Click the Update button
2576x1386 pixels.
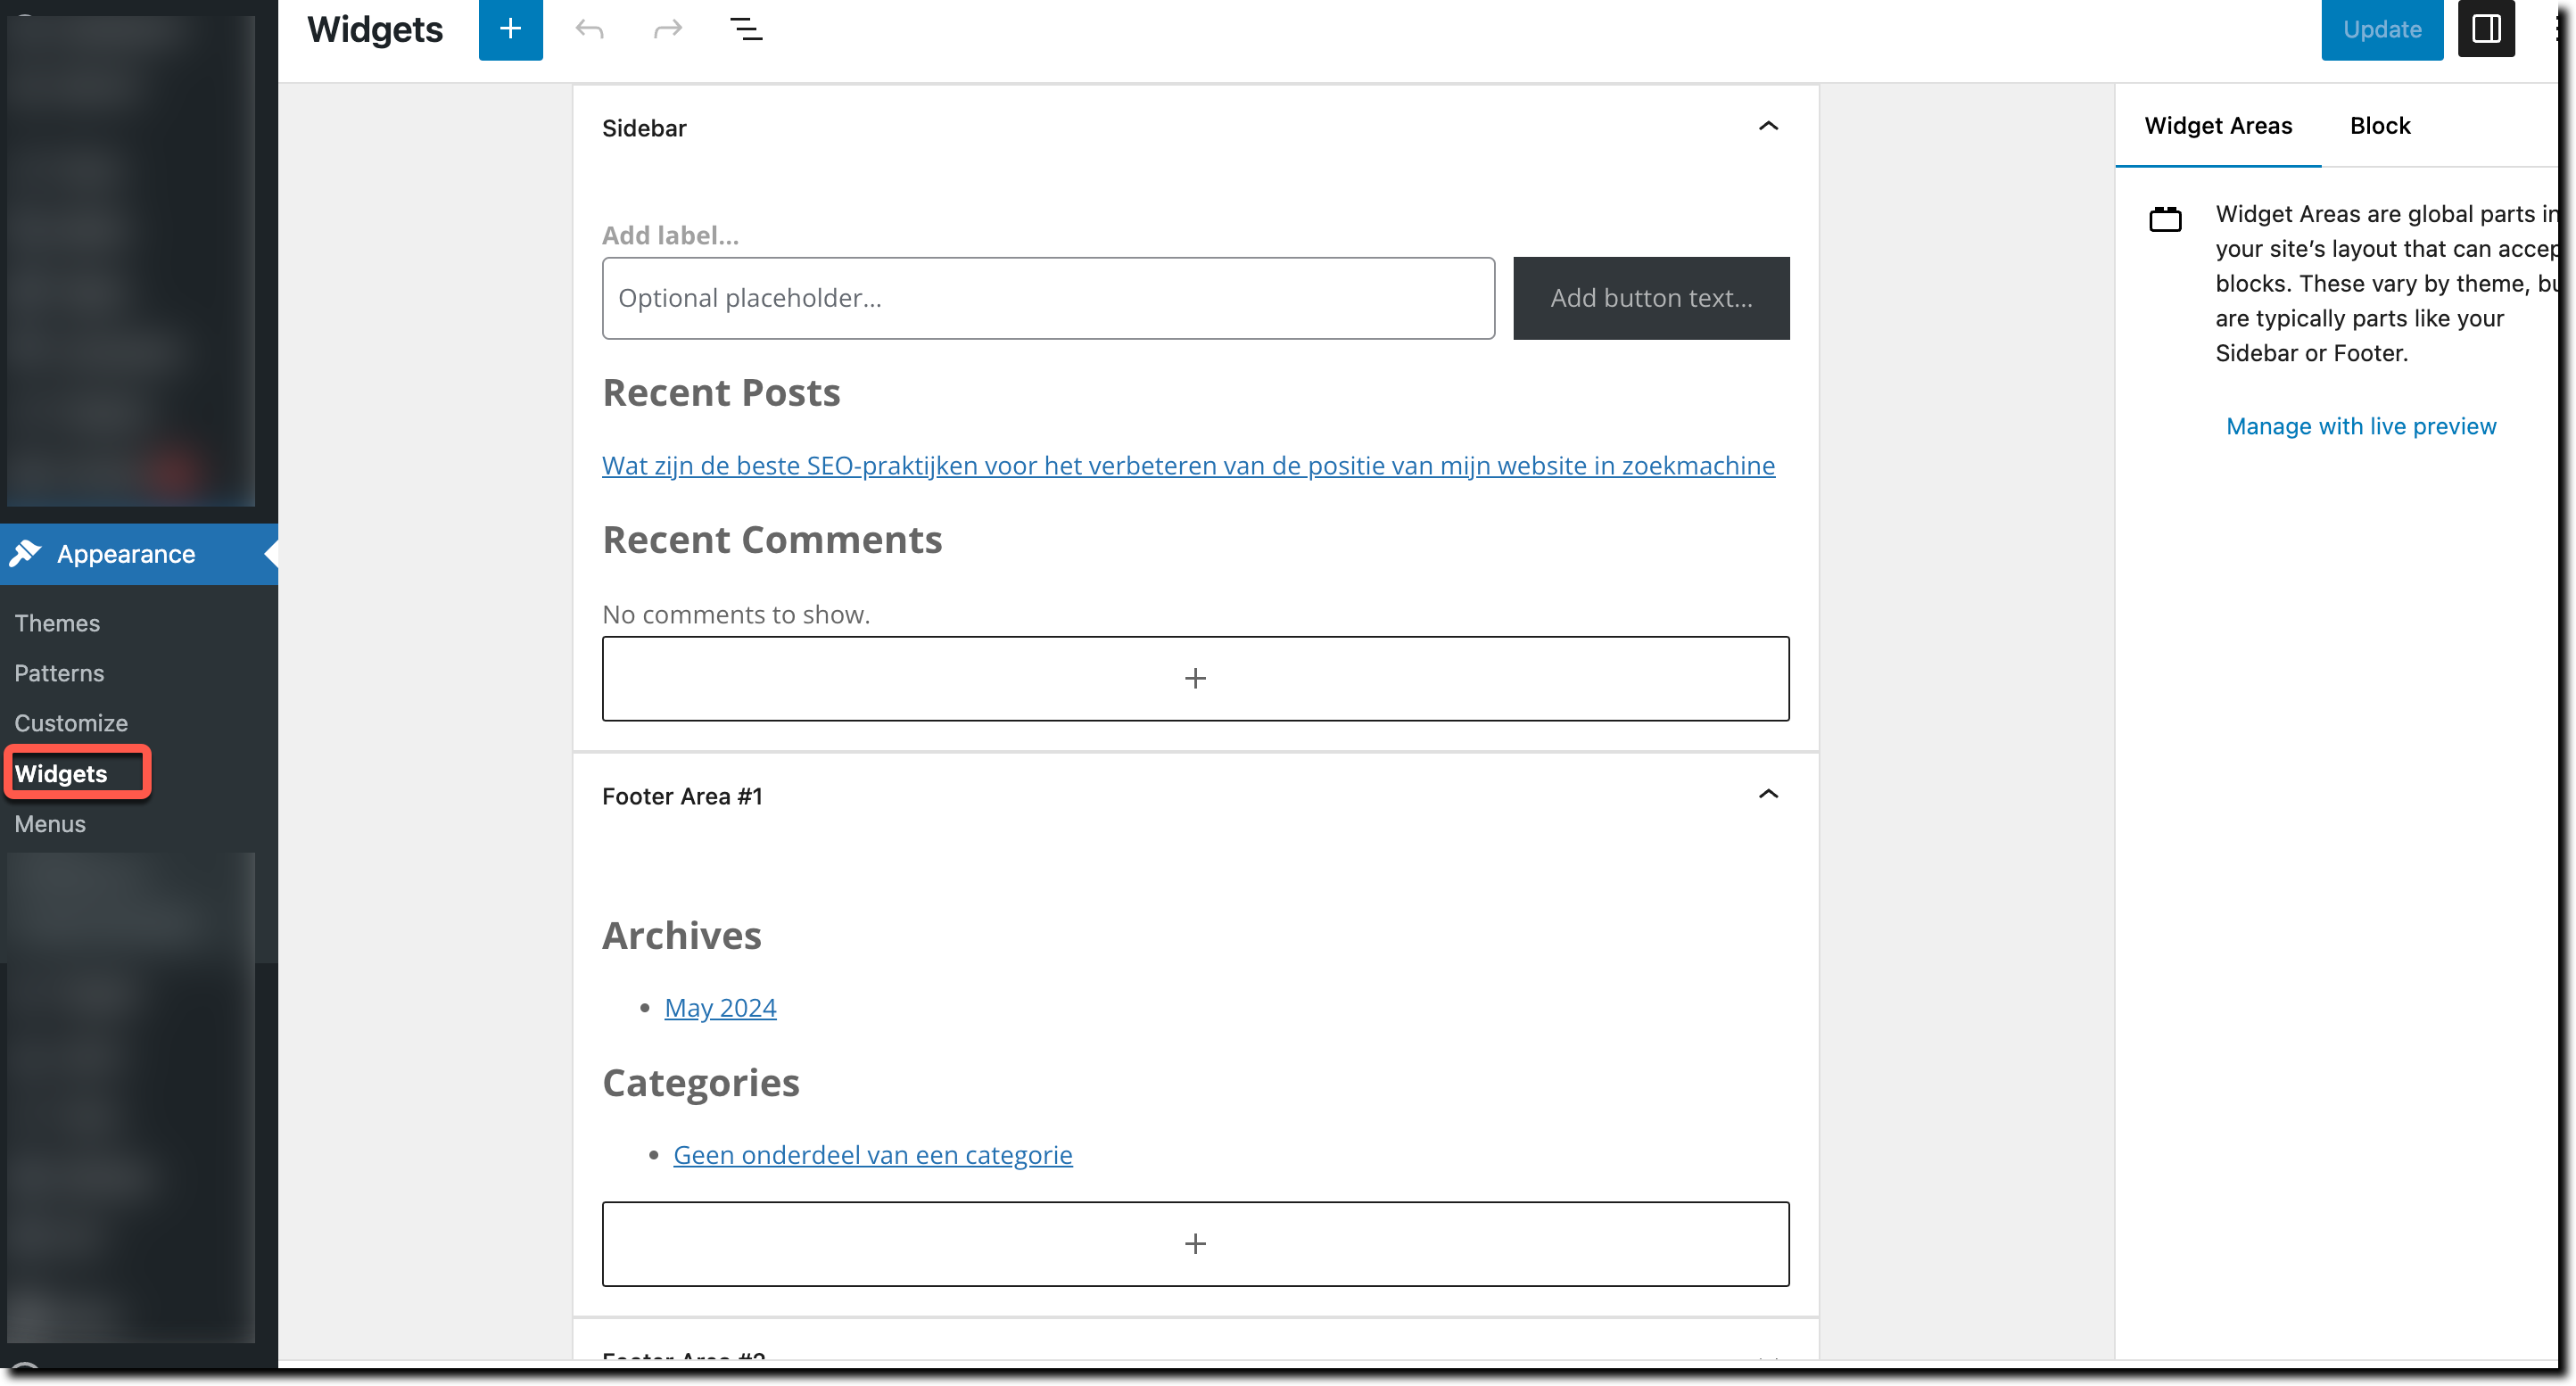[2382, 29]
